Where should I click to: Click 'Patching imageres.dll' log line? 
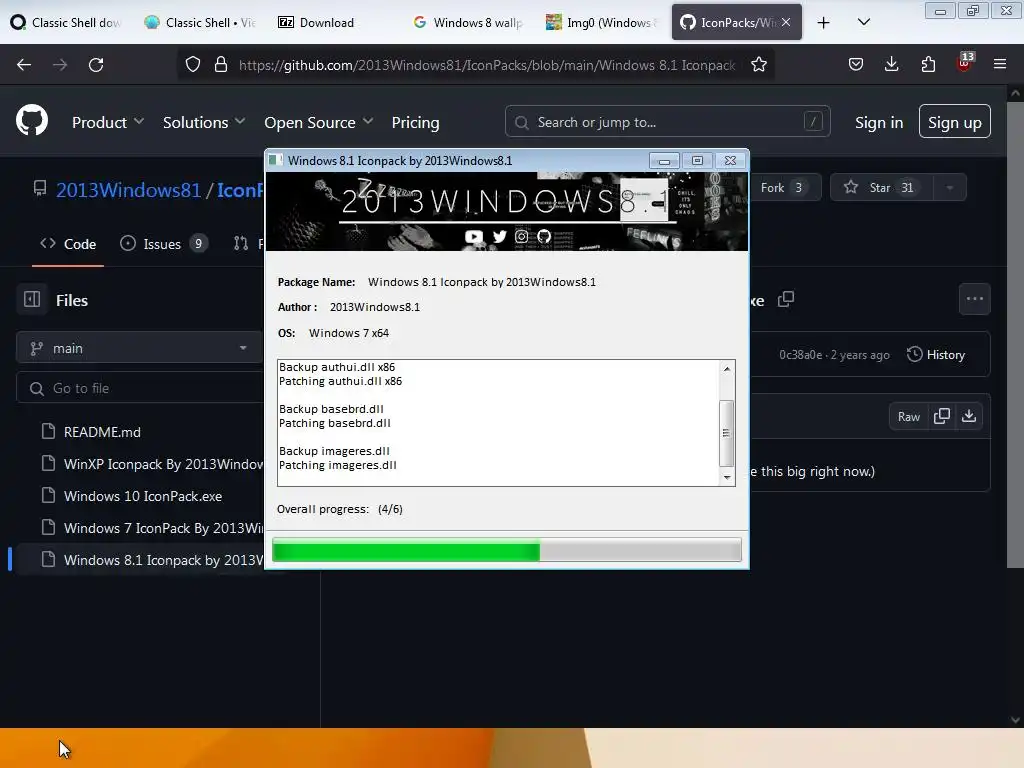pos(338,465)
